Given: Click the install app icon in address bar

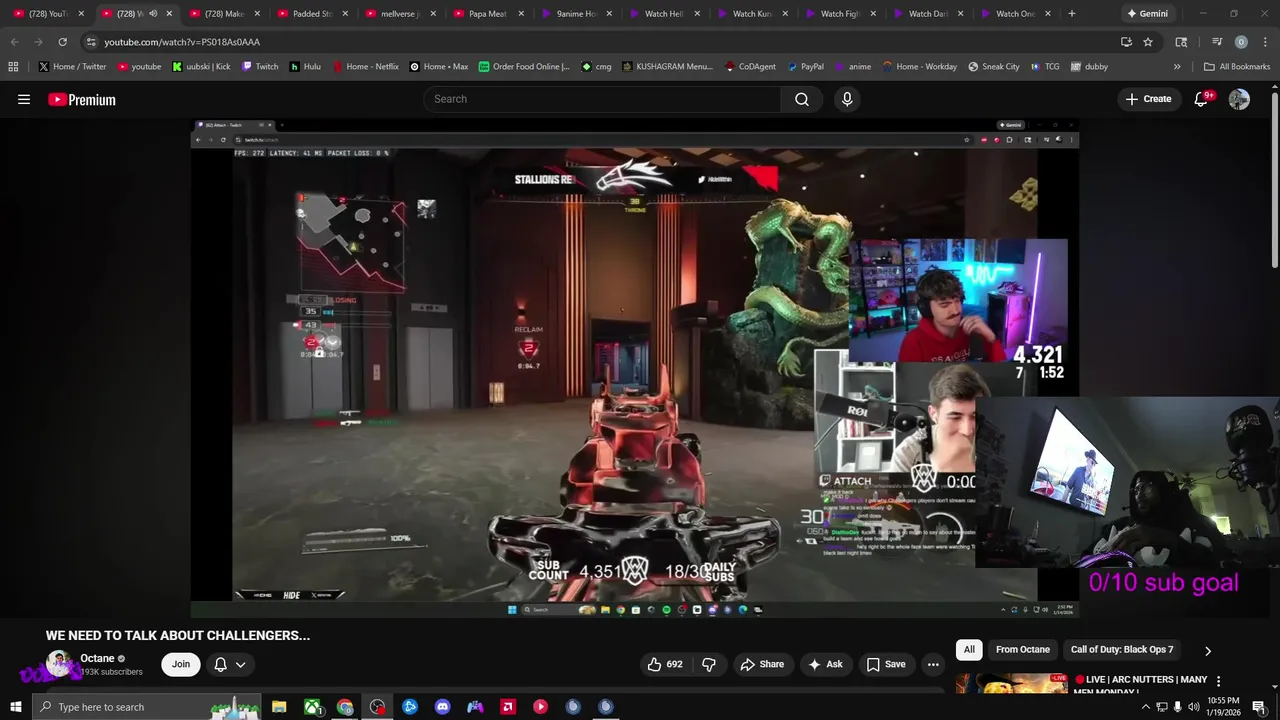Looking at the screenshot, I should click(x=1126, y=42).
